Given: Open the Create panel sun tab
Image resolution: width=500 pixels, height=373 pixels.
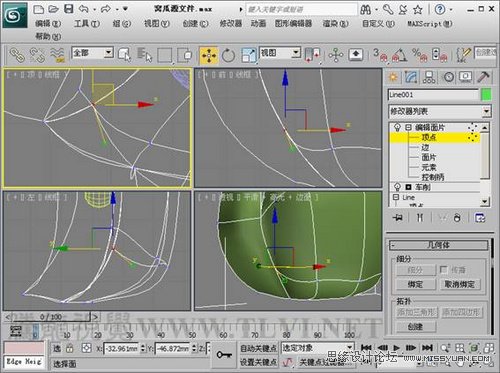Looking at the screenshot, I should (393, 77).
